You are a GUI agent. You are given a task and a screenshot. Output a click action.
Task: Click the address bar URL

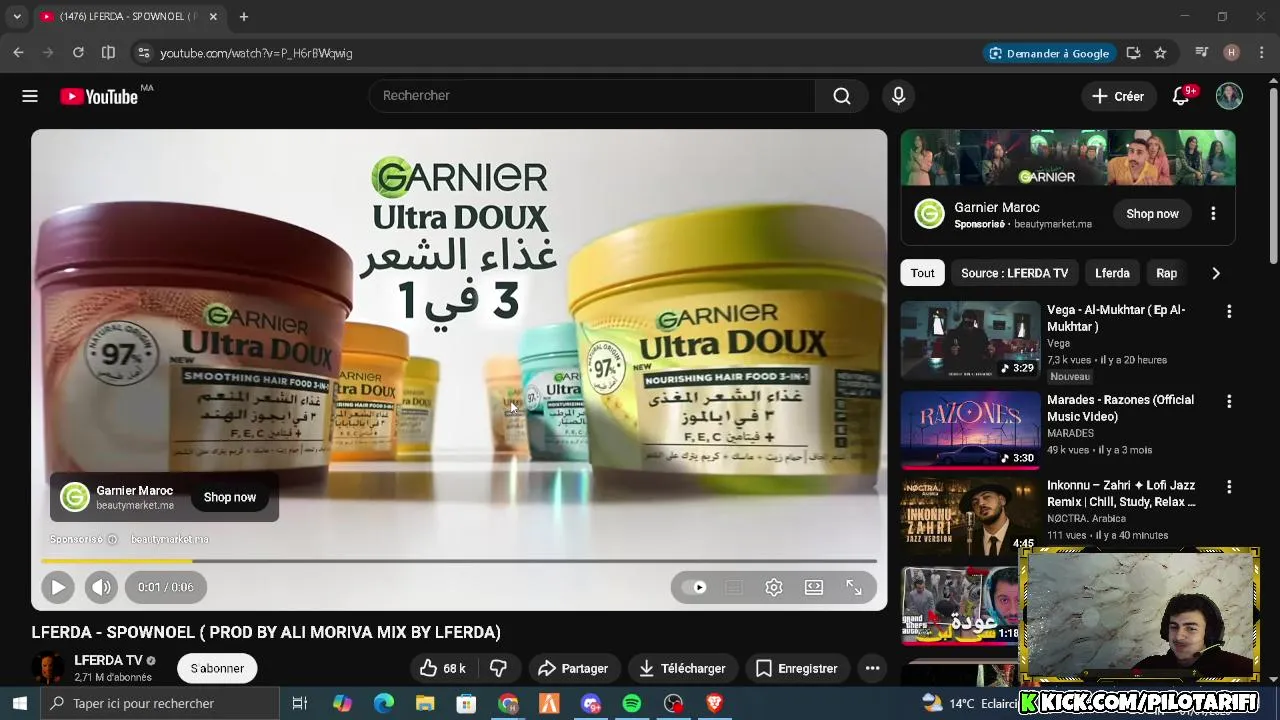pos(256,53)
